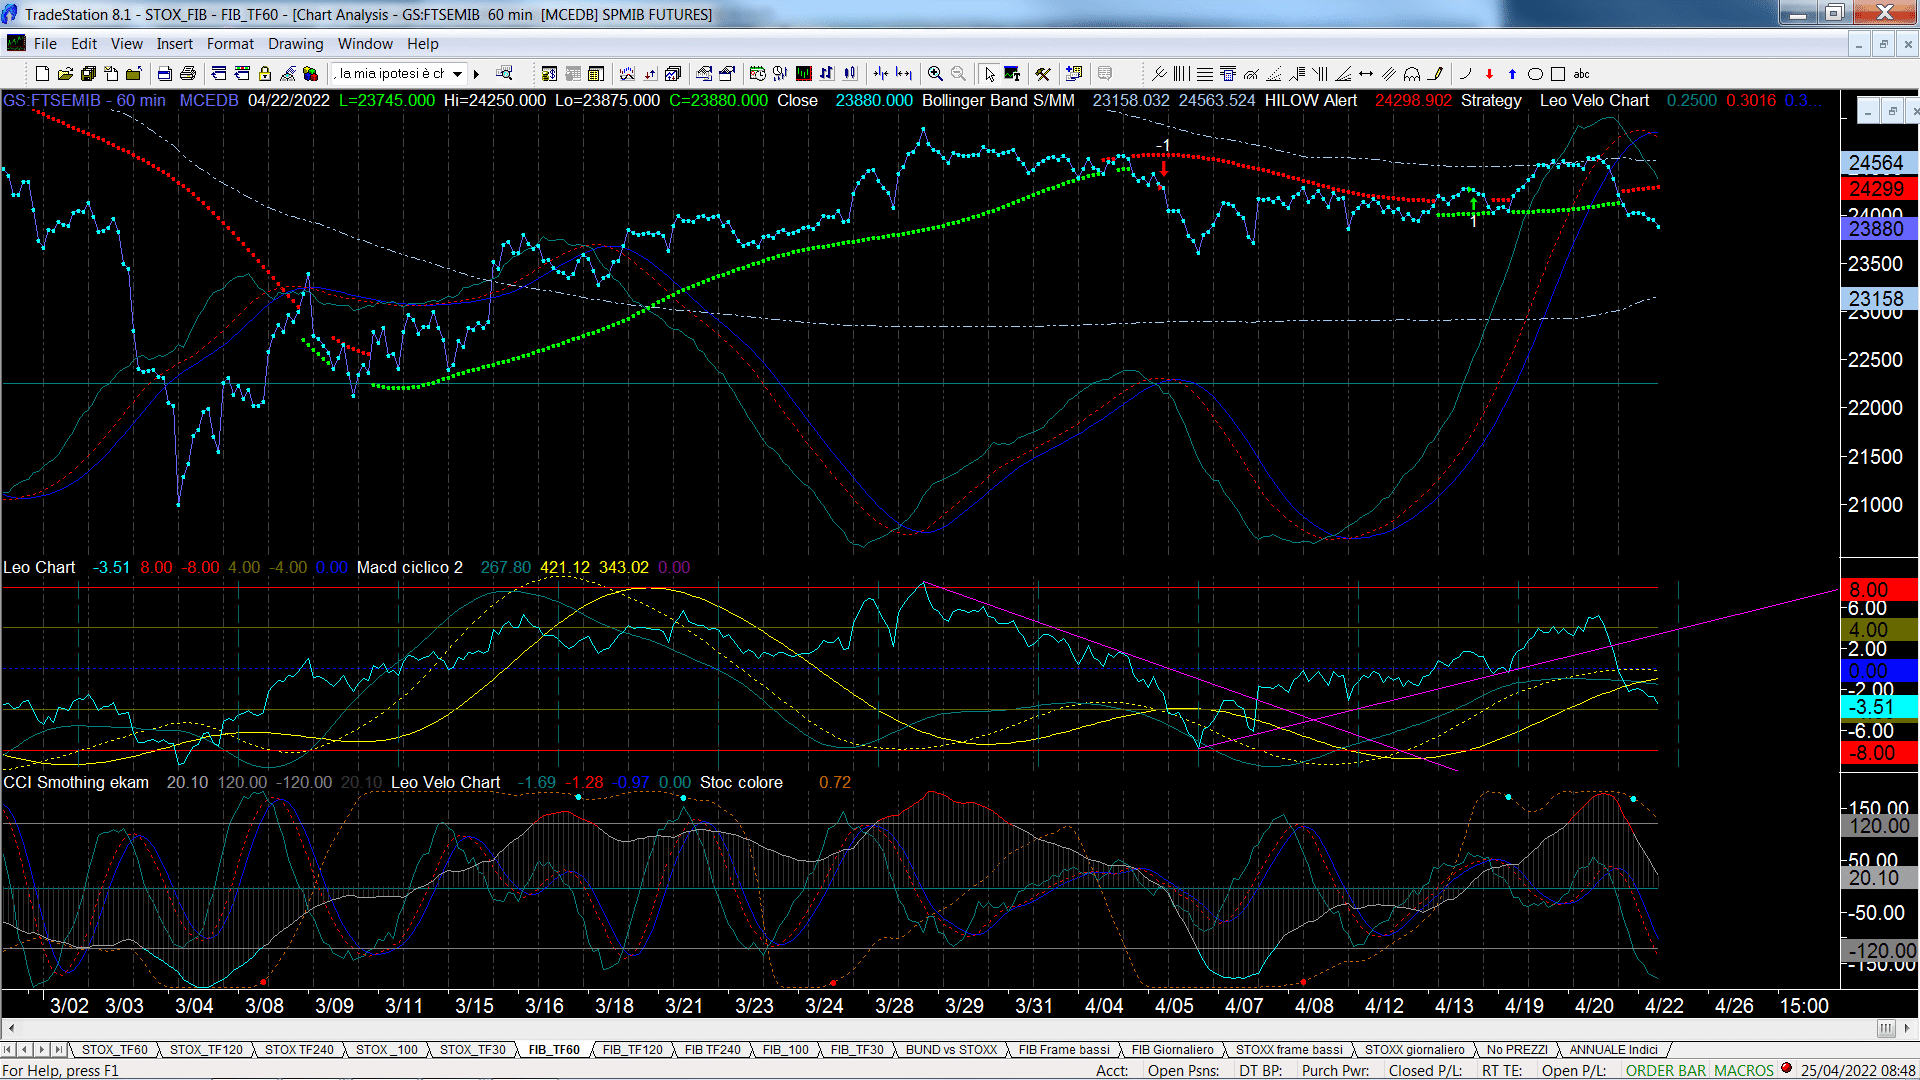
Task: Click the curved line drawing tool
Action: click(1466, 74)
